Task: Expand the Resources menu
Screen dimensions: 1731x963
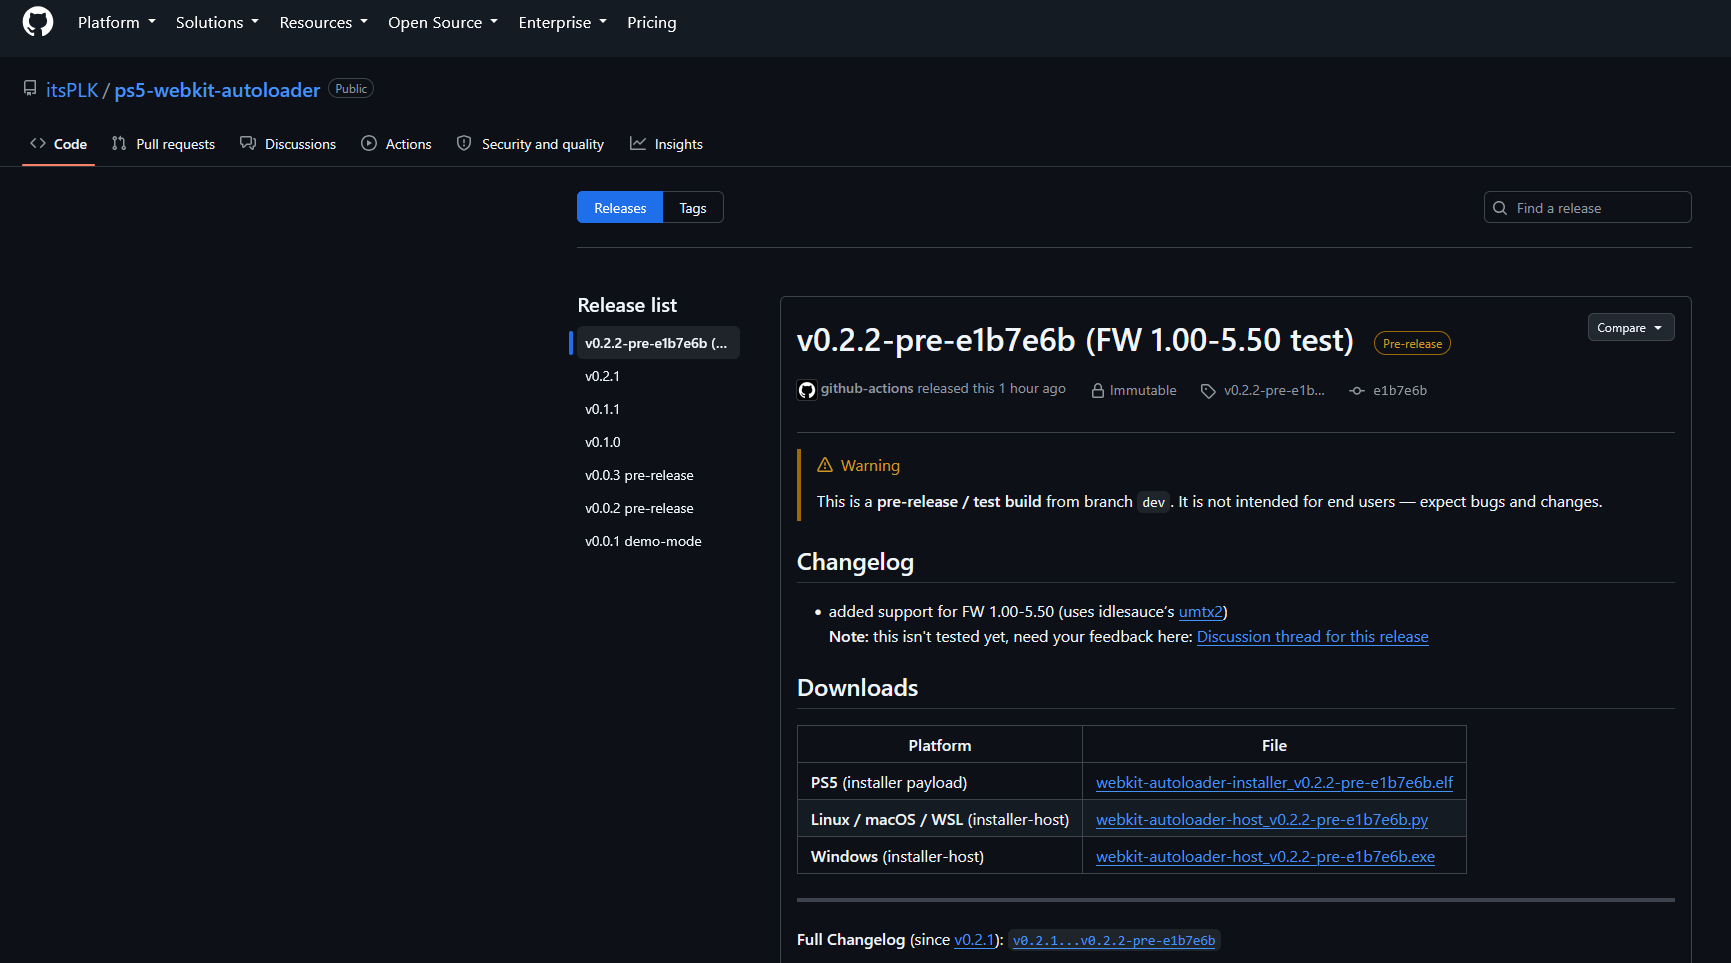Action: click(x=324, y=22)
